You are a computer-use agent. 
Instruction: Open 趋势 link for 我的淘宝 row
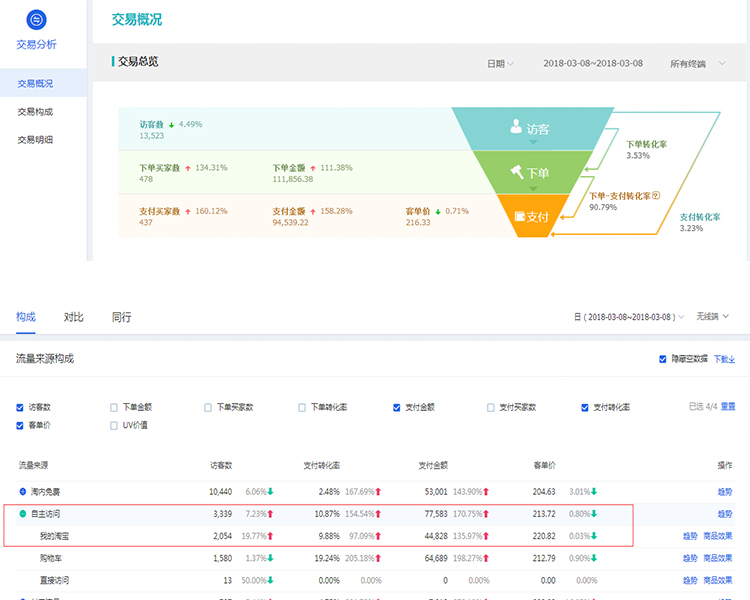click(690, 536)
